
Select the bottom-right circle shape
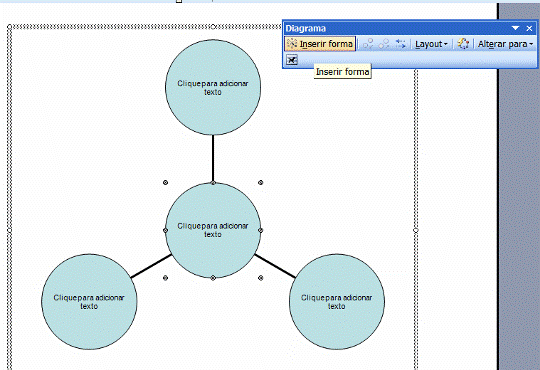pyautogui.click(x=336, y=302)
